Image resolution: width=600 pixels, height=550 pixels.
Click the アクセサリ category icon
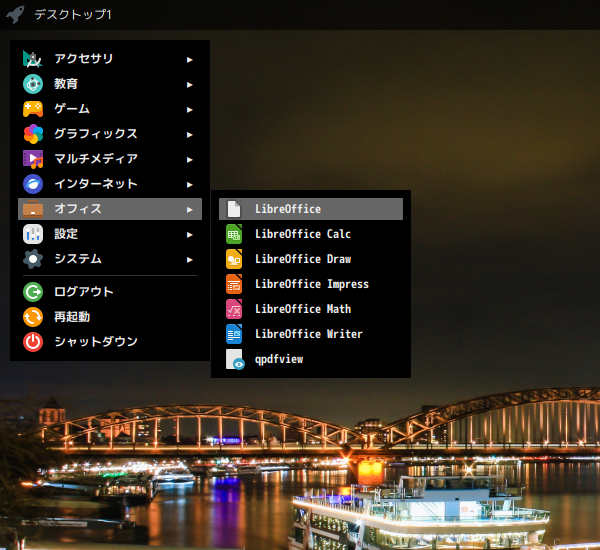33,59
